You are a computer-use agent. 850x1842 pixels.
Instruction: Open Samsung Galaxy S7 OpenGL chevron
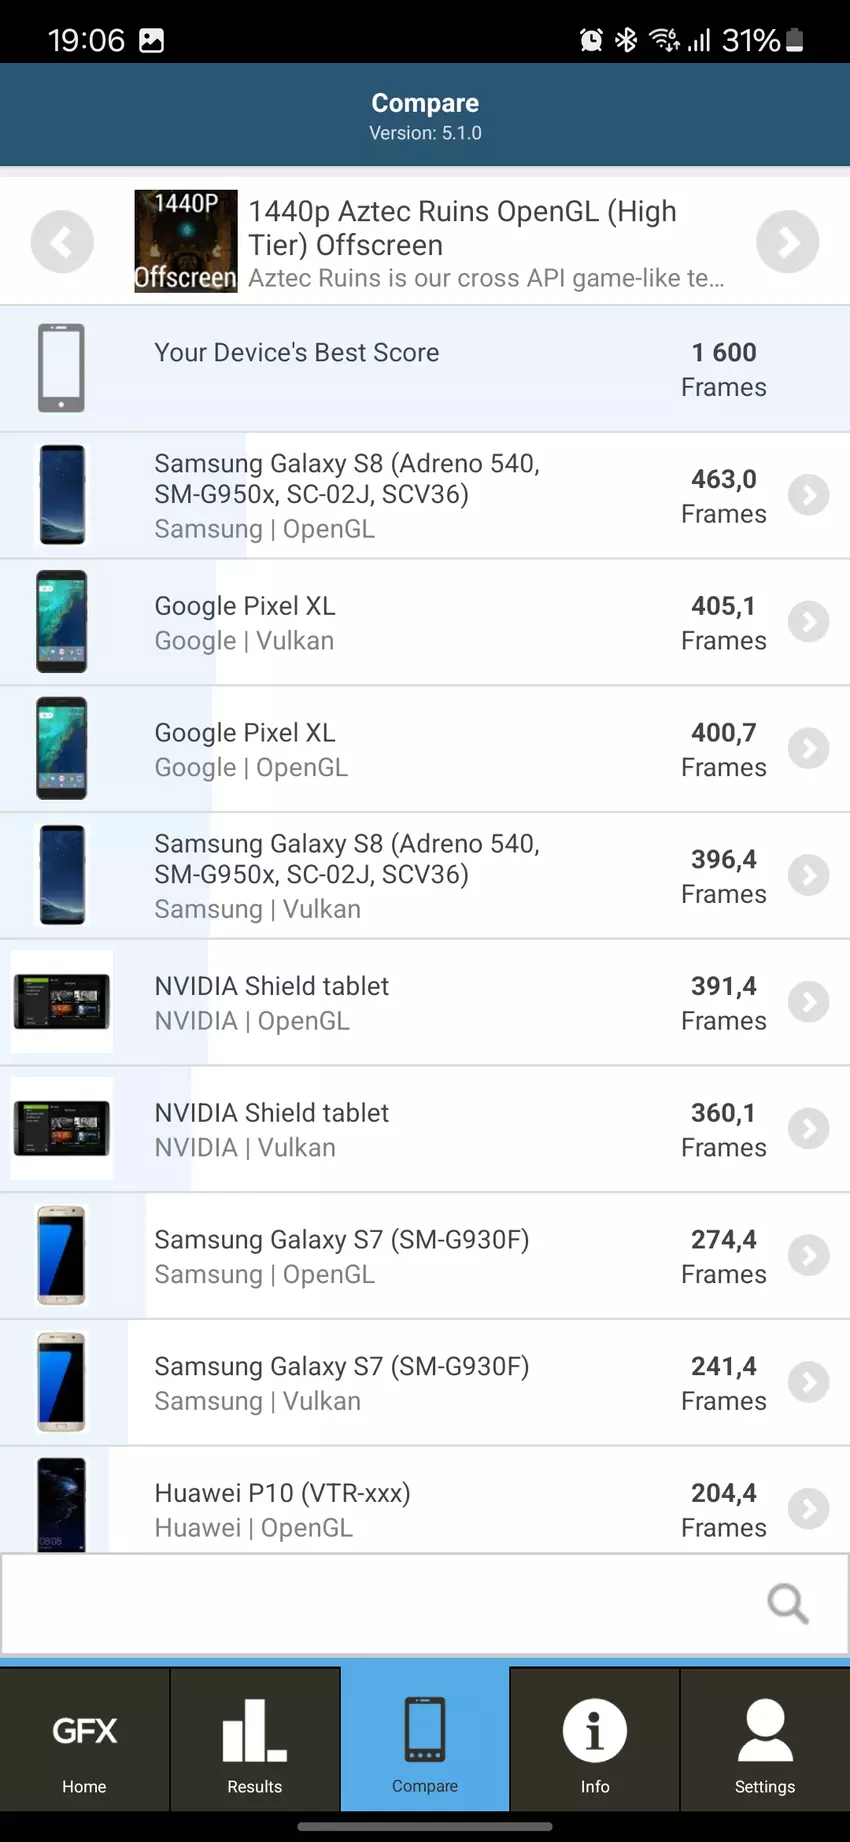point(808,1256)
